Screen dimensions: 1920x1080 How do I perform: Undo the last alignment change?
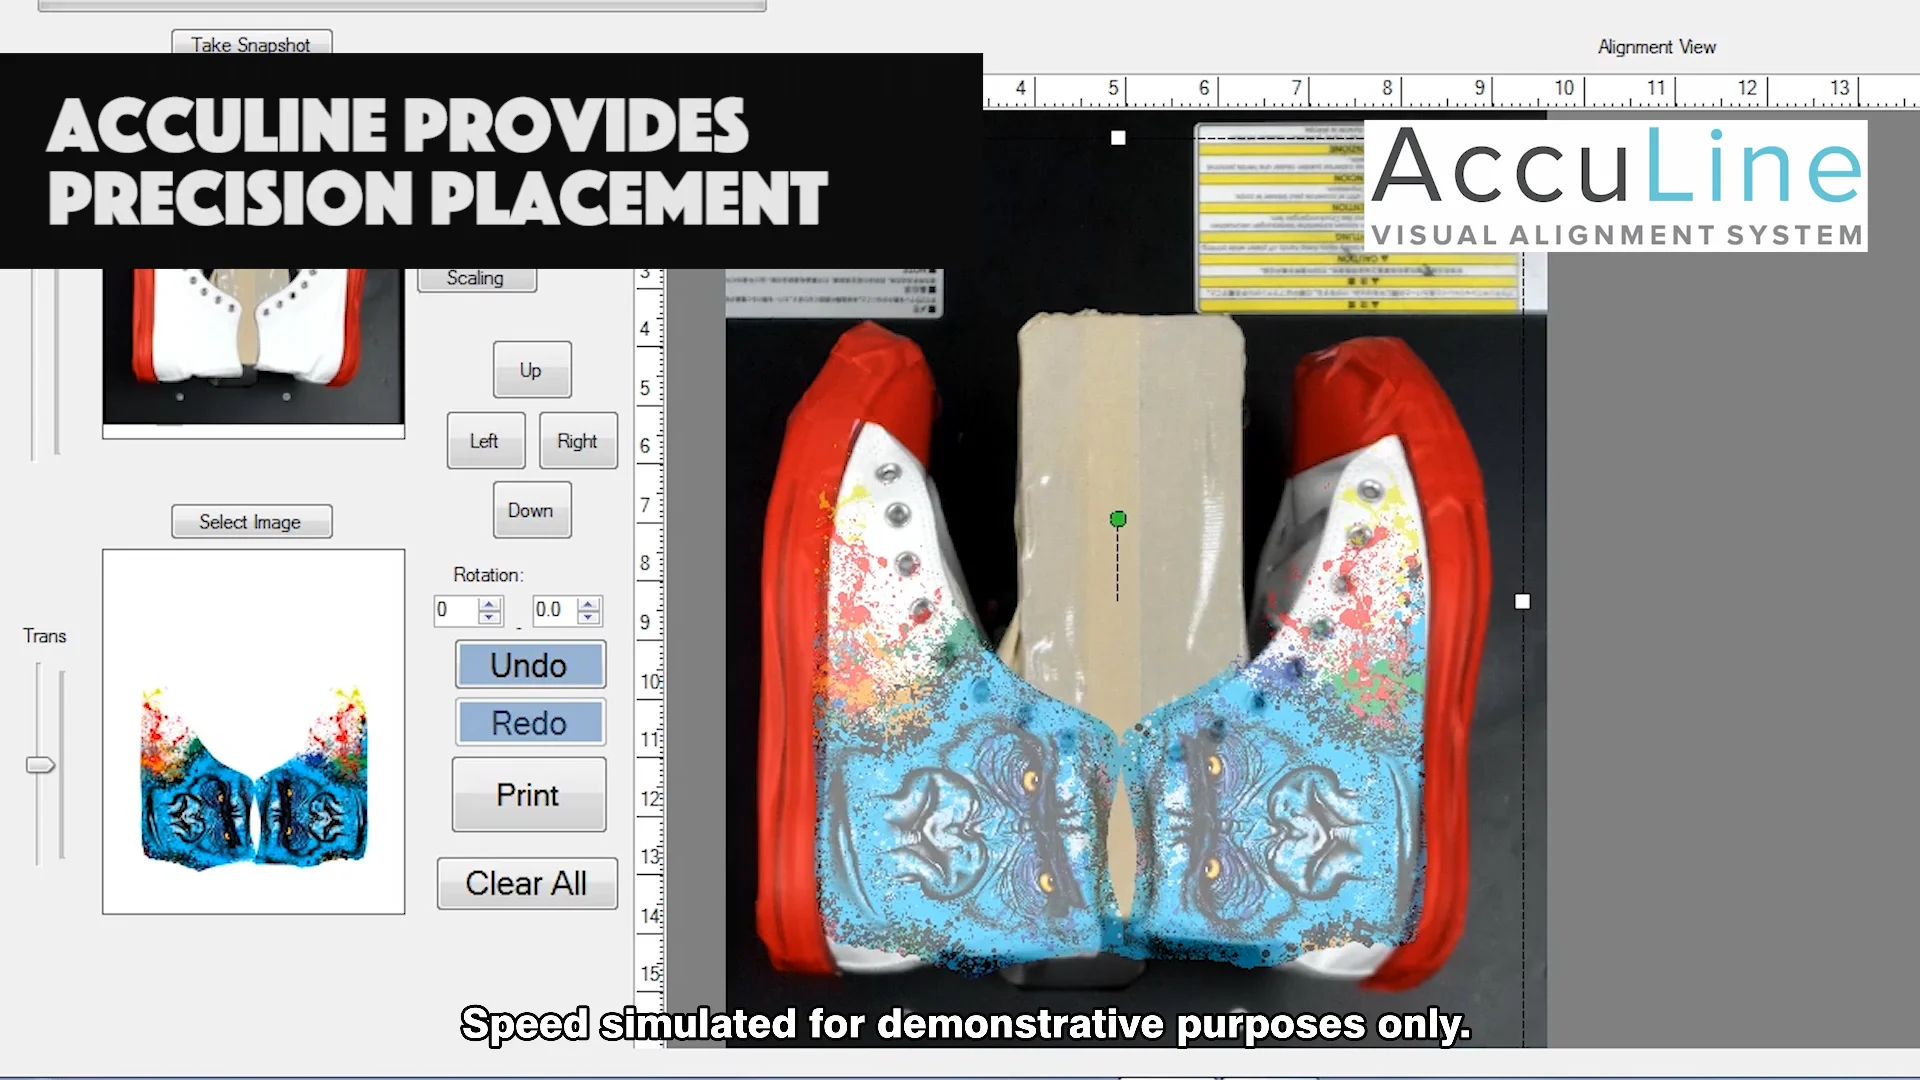tap(530, 665)
